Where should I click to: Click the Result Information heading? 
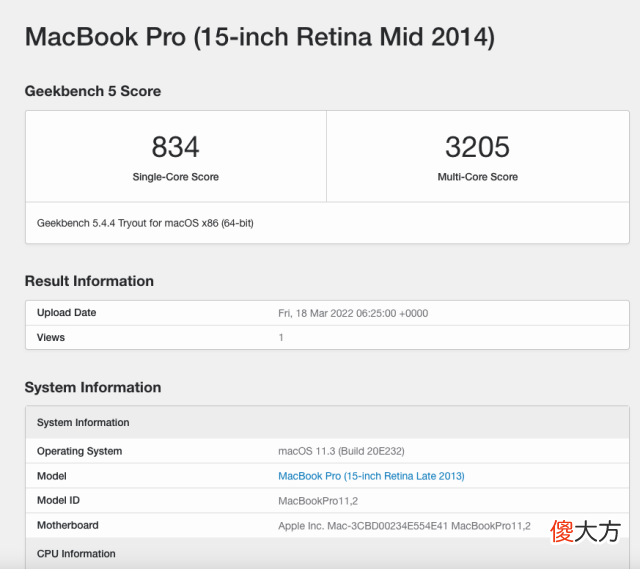click(89, 281)
